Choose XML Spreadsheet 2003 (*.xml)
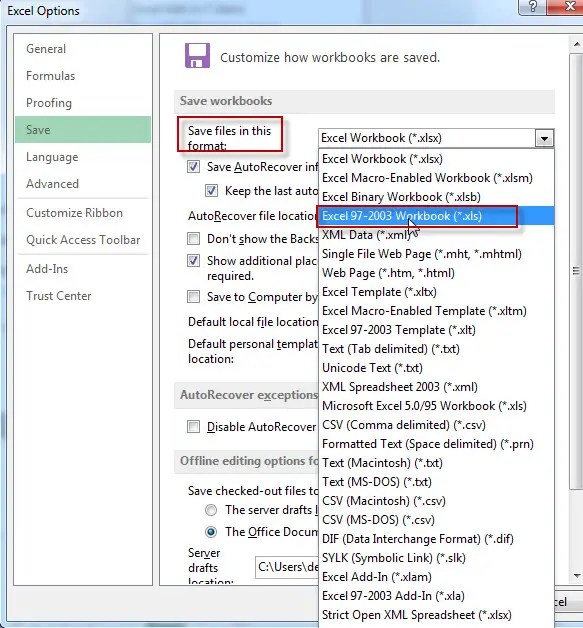 [436, 387]
